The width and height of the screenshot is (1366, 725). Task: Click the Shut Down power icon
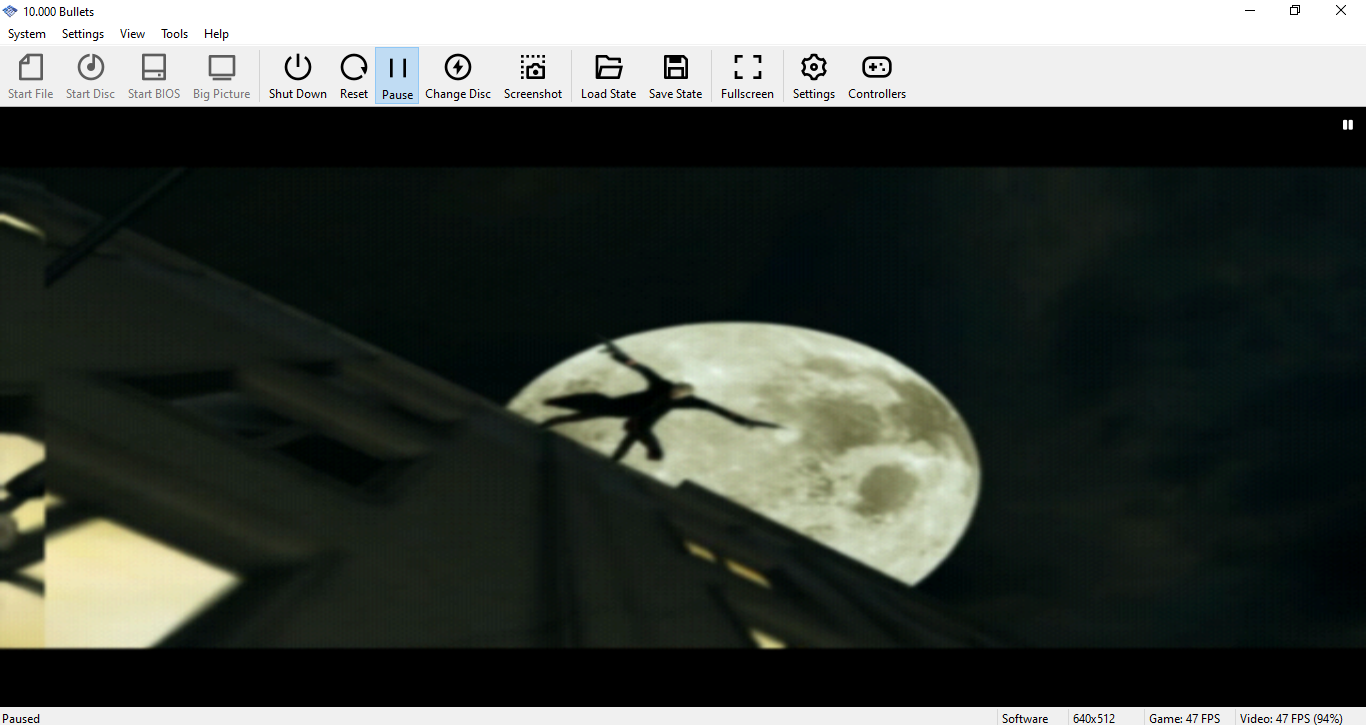pyautogui.click(x=297, y=76)
